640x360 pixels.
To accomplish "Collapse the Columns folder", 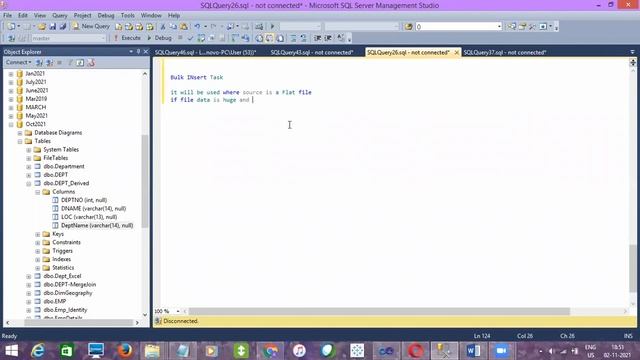I will coord(38,192).
